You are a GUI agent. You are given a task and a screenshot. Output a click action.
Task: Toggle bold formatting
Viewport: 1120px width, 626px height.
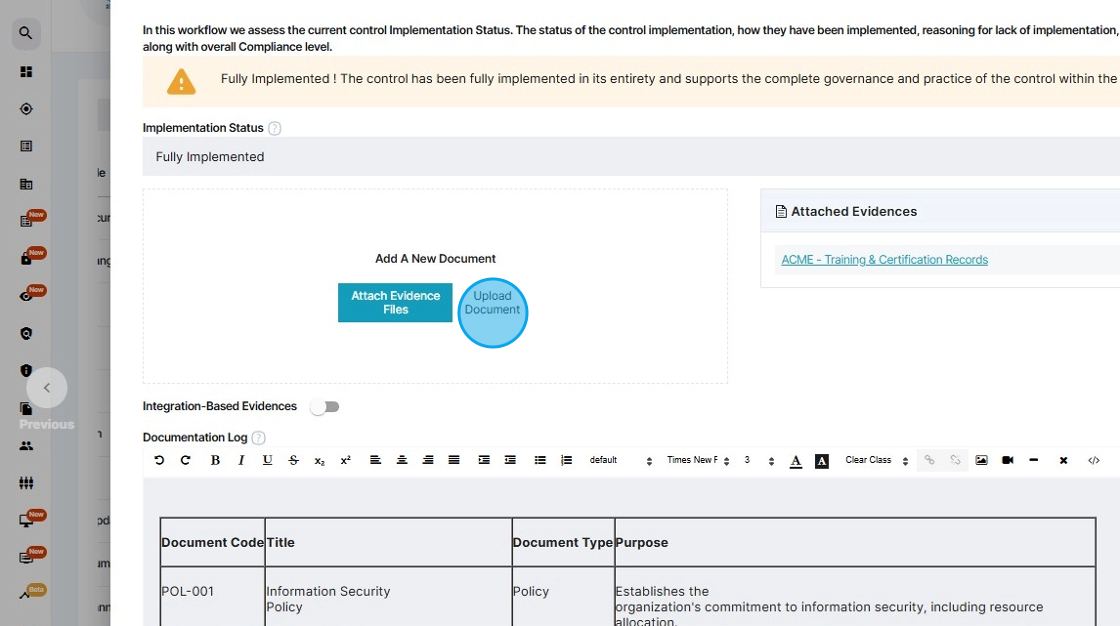click(215, 460)
